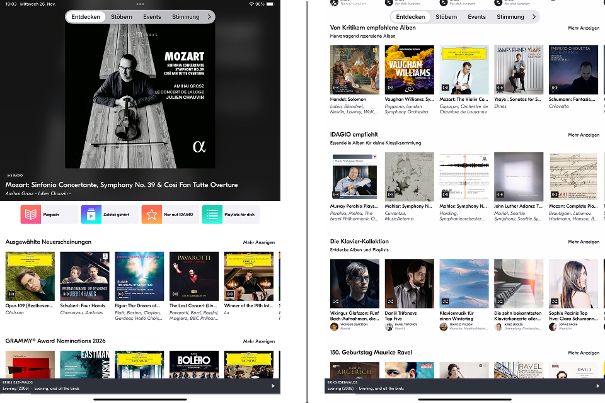Viewport: 605px width, 403px height.
Task: Open Víkingur Ólafsson playlist cover
Action: (x=355, y=284)
